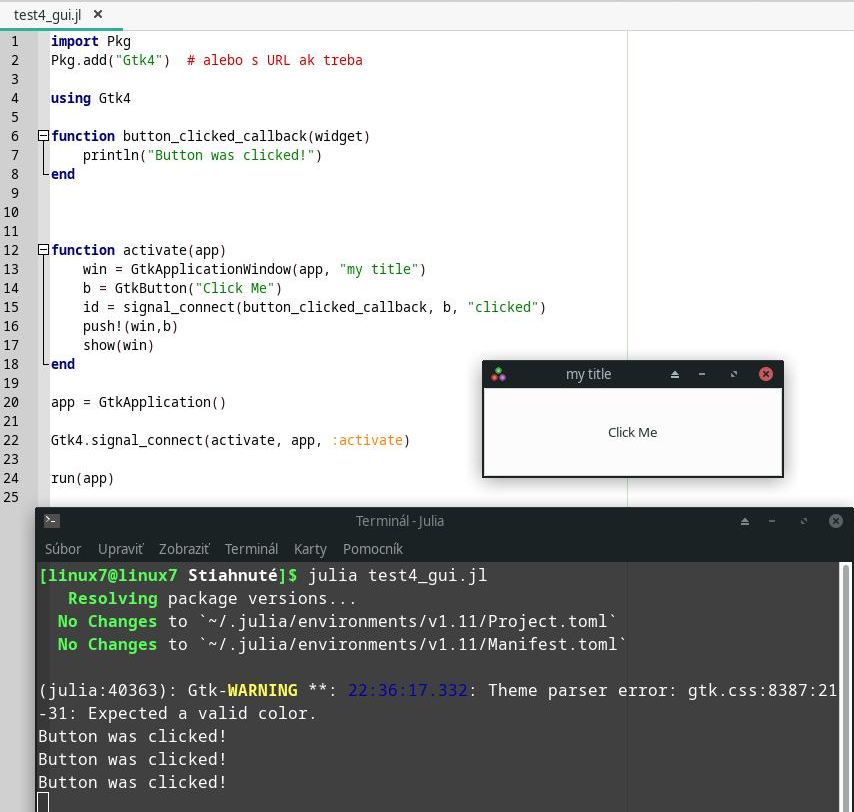This screenshot has width=854, height=812.
Task: Minimize the my title window
Action: pyautogui.click(x=702, y=374)
